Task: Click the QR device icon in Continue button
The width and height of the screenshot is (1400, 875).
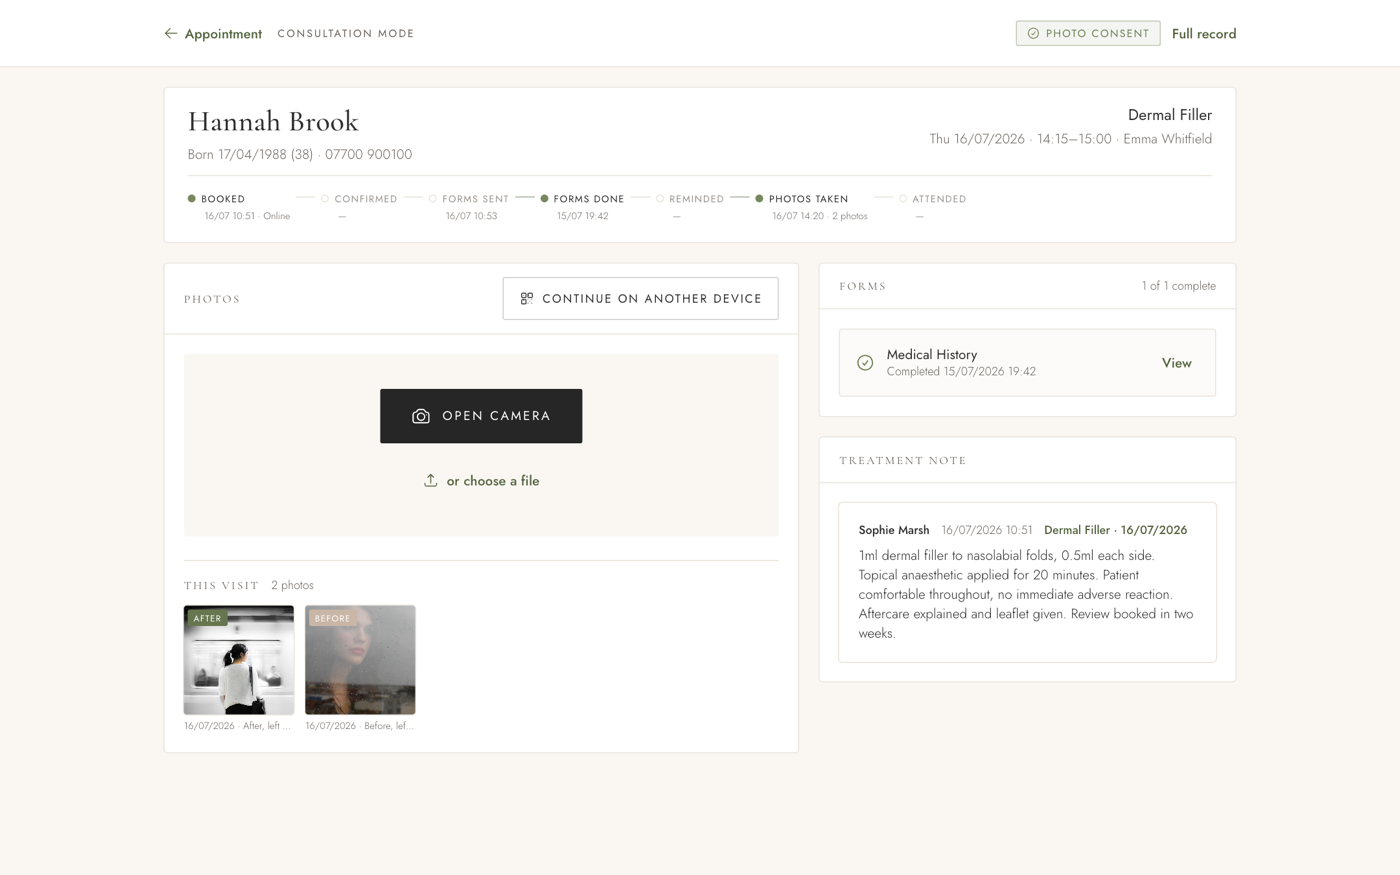Action: pyautogui.click(x=527, y=298)
